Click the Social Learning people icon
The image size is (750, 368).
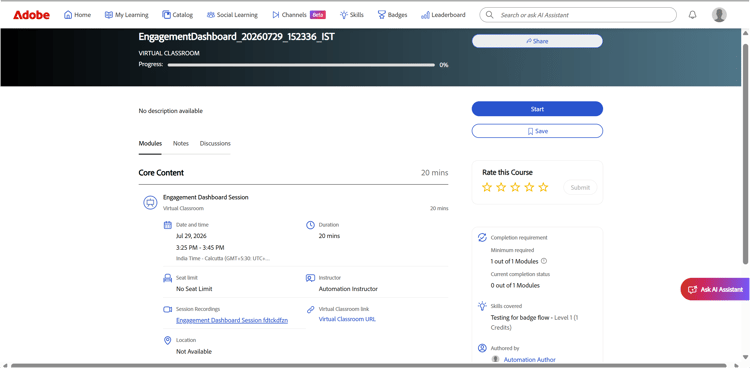(210, 15)
